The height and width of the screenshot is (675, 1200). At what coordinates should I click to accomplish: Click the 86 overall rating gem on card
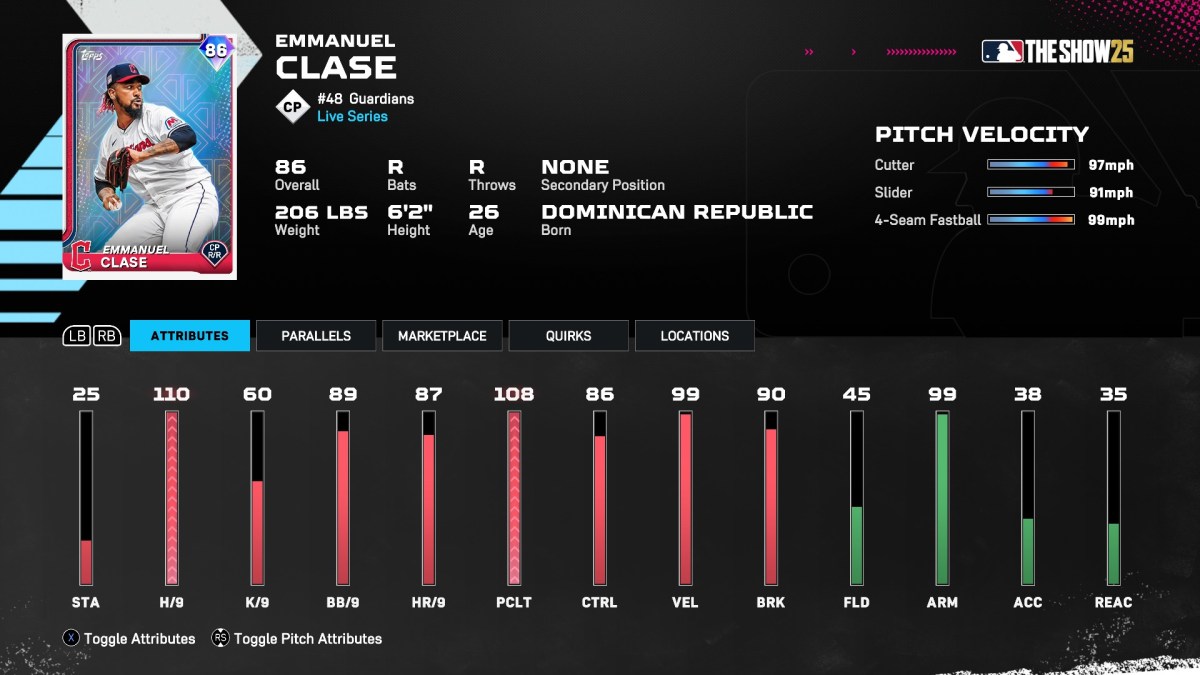(216, 50)
